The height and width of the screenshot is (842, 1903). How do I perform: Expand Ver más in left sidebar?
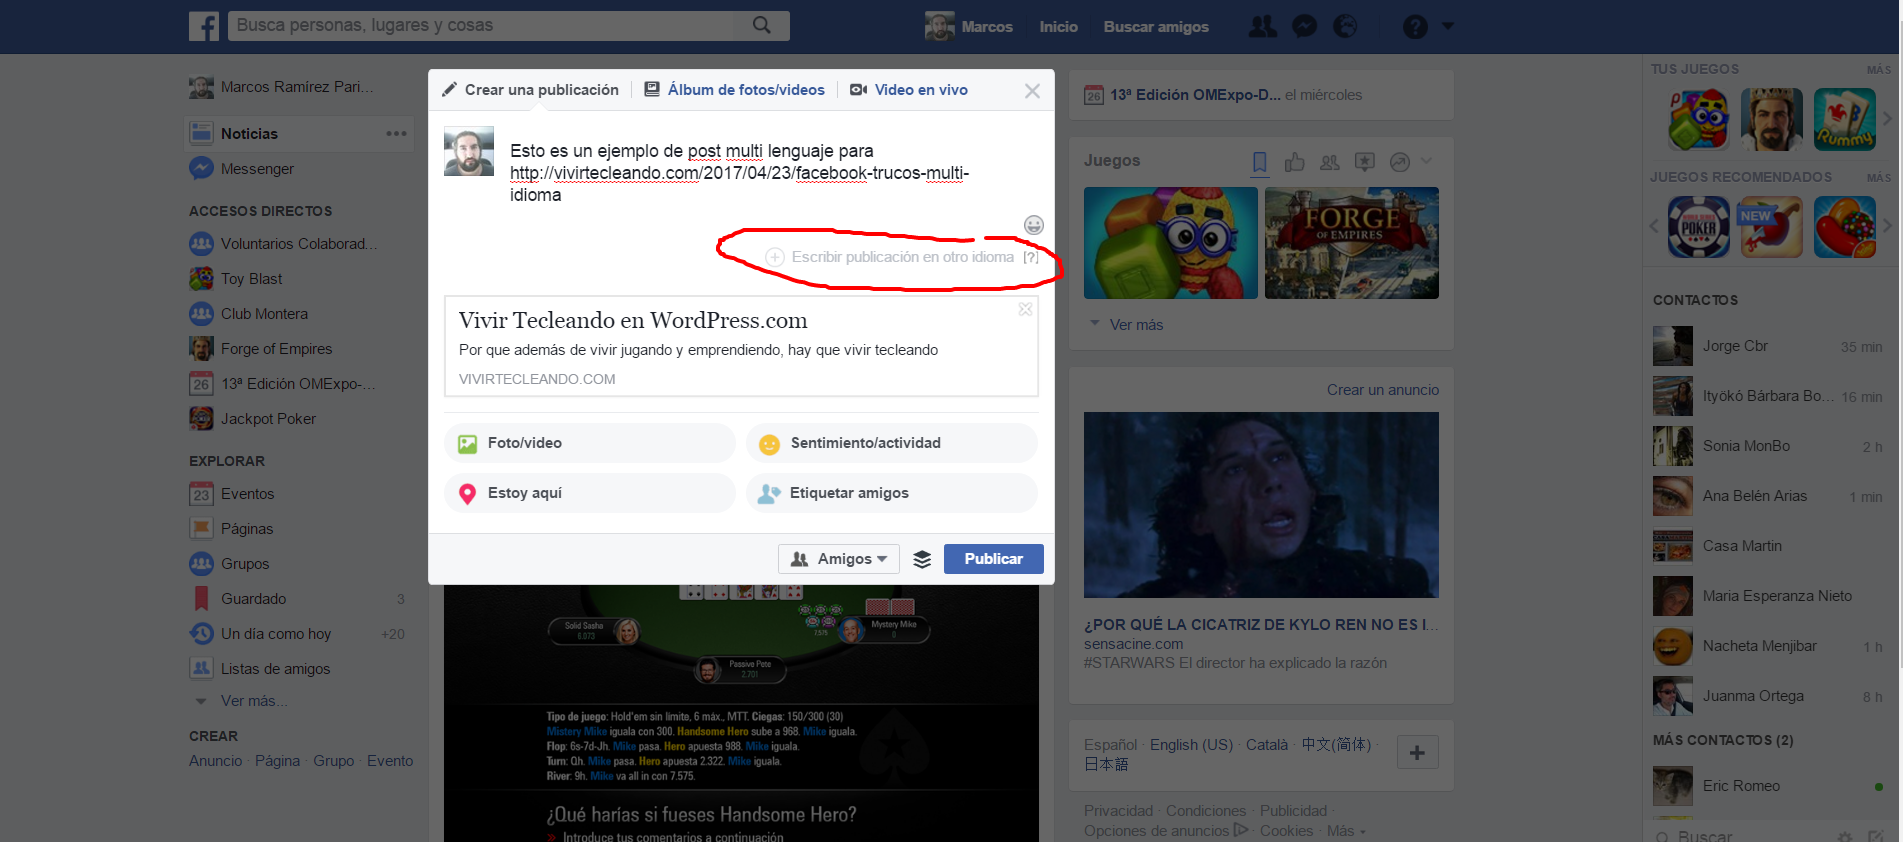tap(252, 701)
